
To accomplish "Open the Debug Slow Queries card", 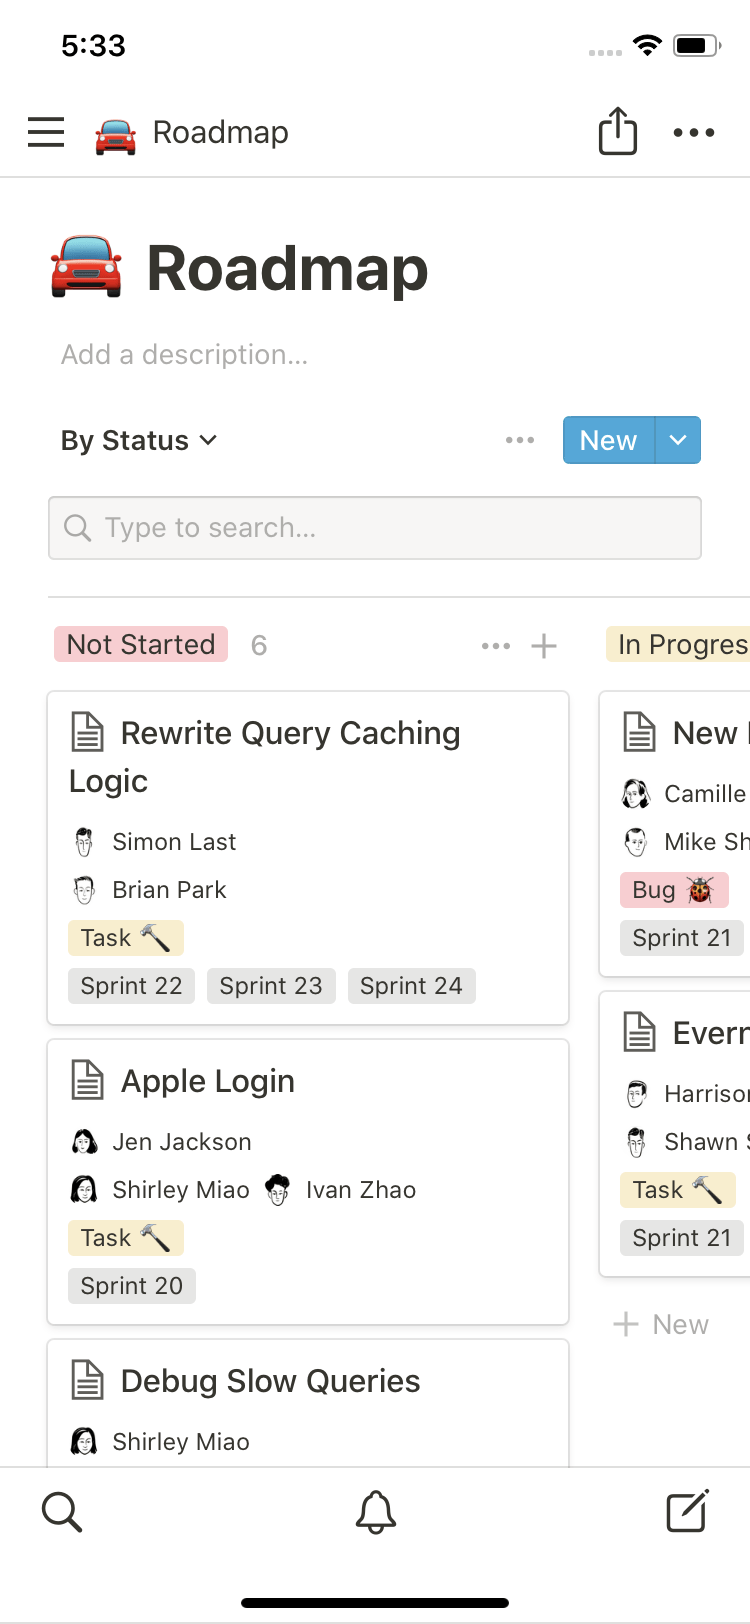I will [x=270, y=1381].
